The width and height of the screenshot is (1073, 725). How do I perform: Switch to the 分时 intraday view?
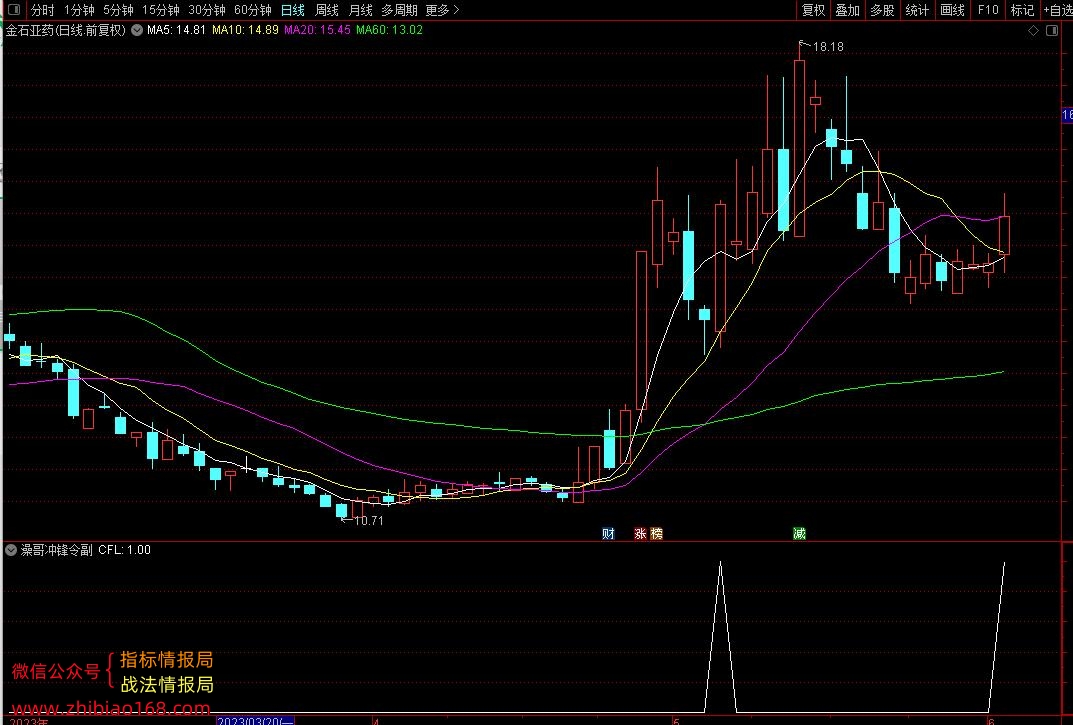click(x=42, y=10)
